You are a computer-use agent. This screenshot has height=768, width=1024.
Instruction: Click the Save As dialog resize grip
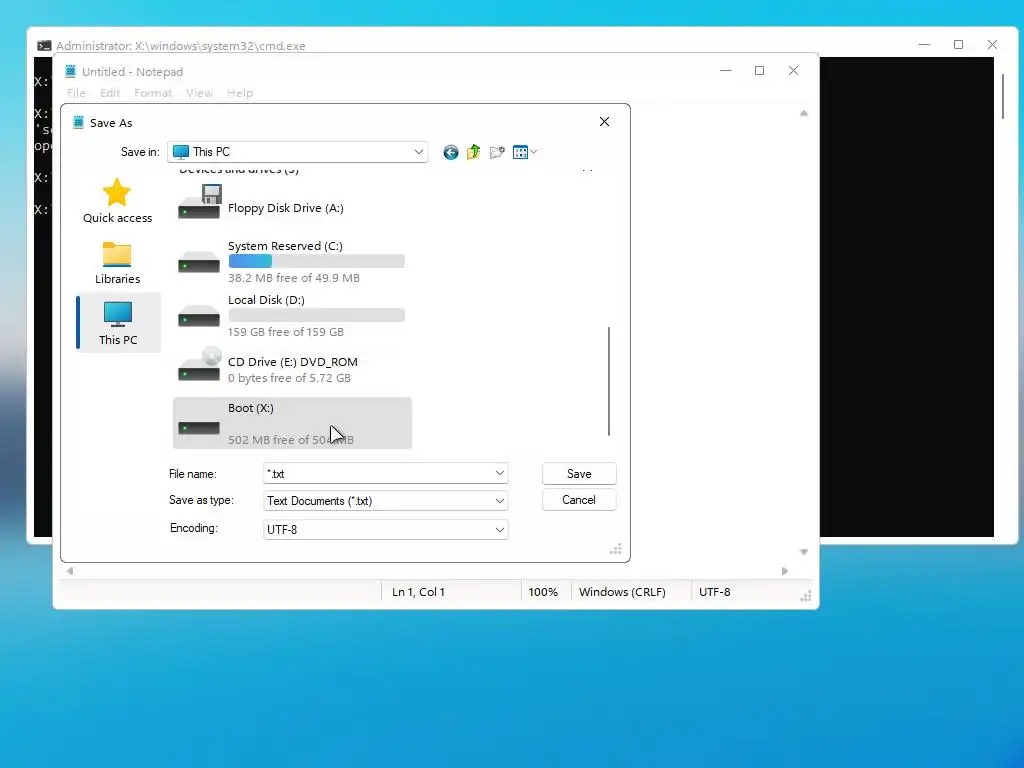pos(615,549)
